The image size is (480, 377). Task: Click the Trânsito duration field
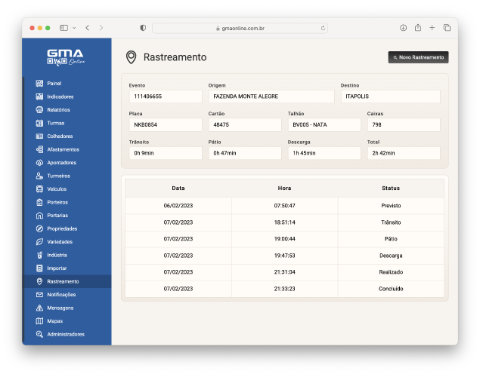pyautogui.click(x=165, y=153)
